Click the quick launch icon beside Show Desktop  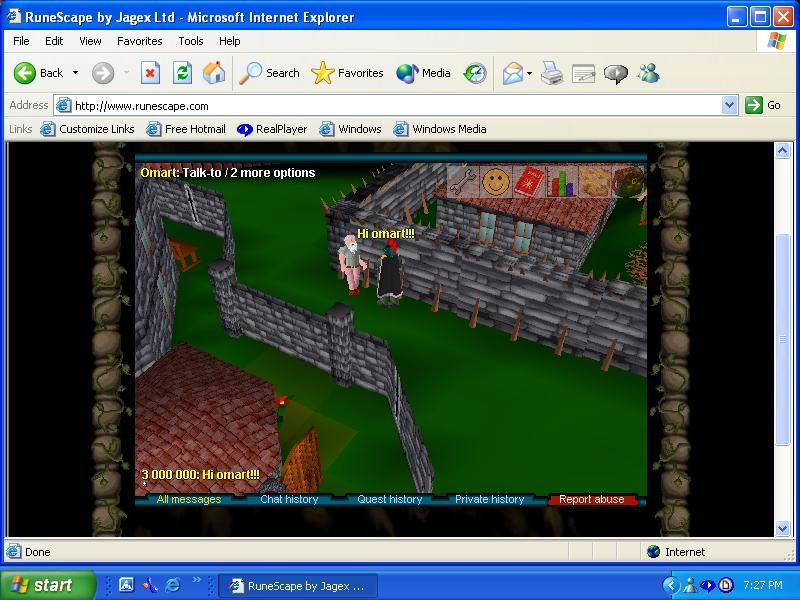click(149, 585)
